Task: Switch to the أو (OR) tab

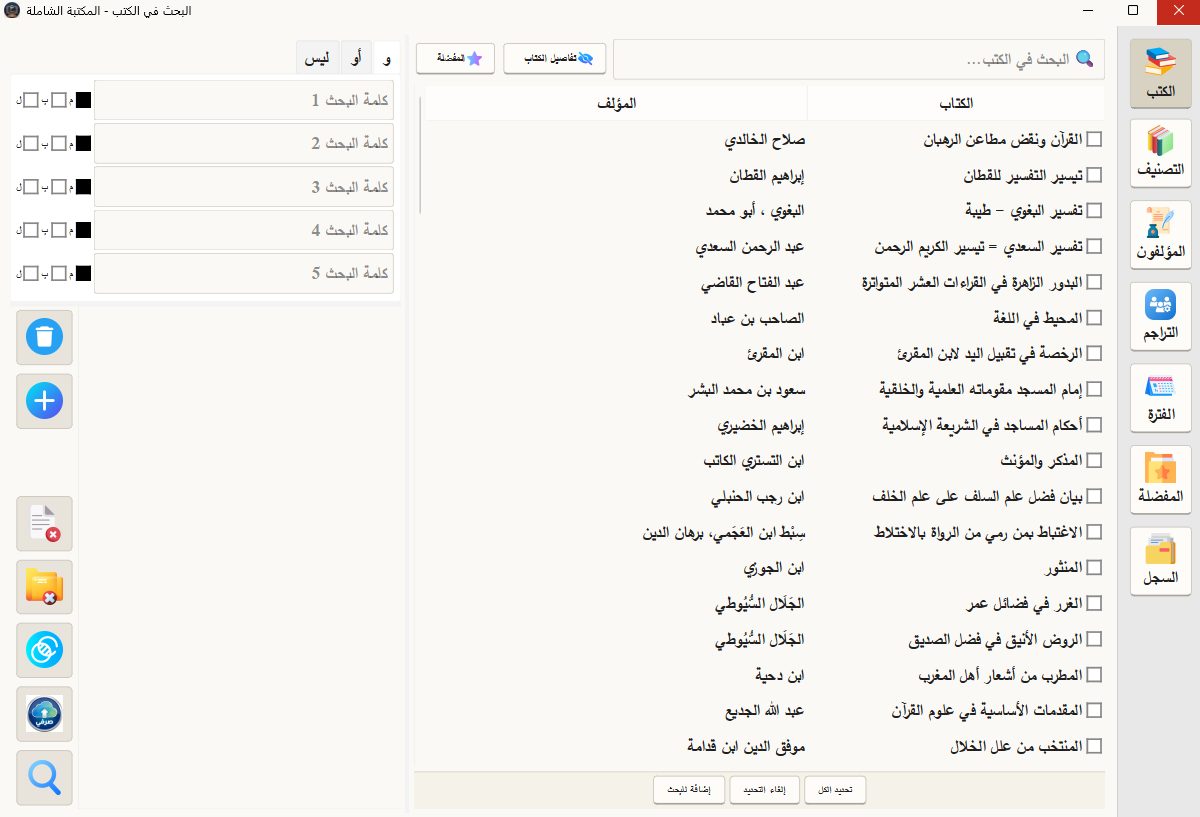Action: [x=357, y=59]
